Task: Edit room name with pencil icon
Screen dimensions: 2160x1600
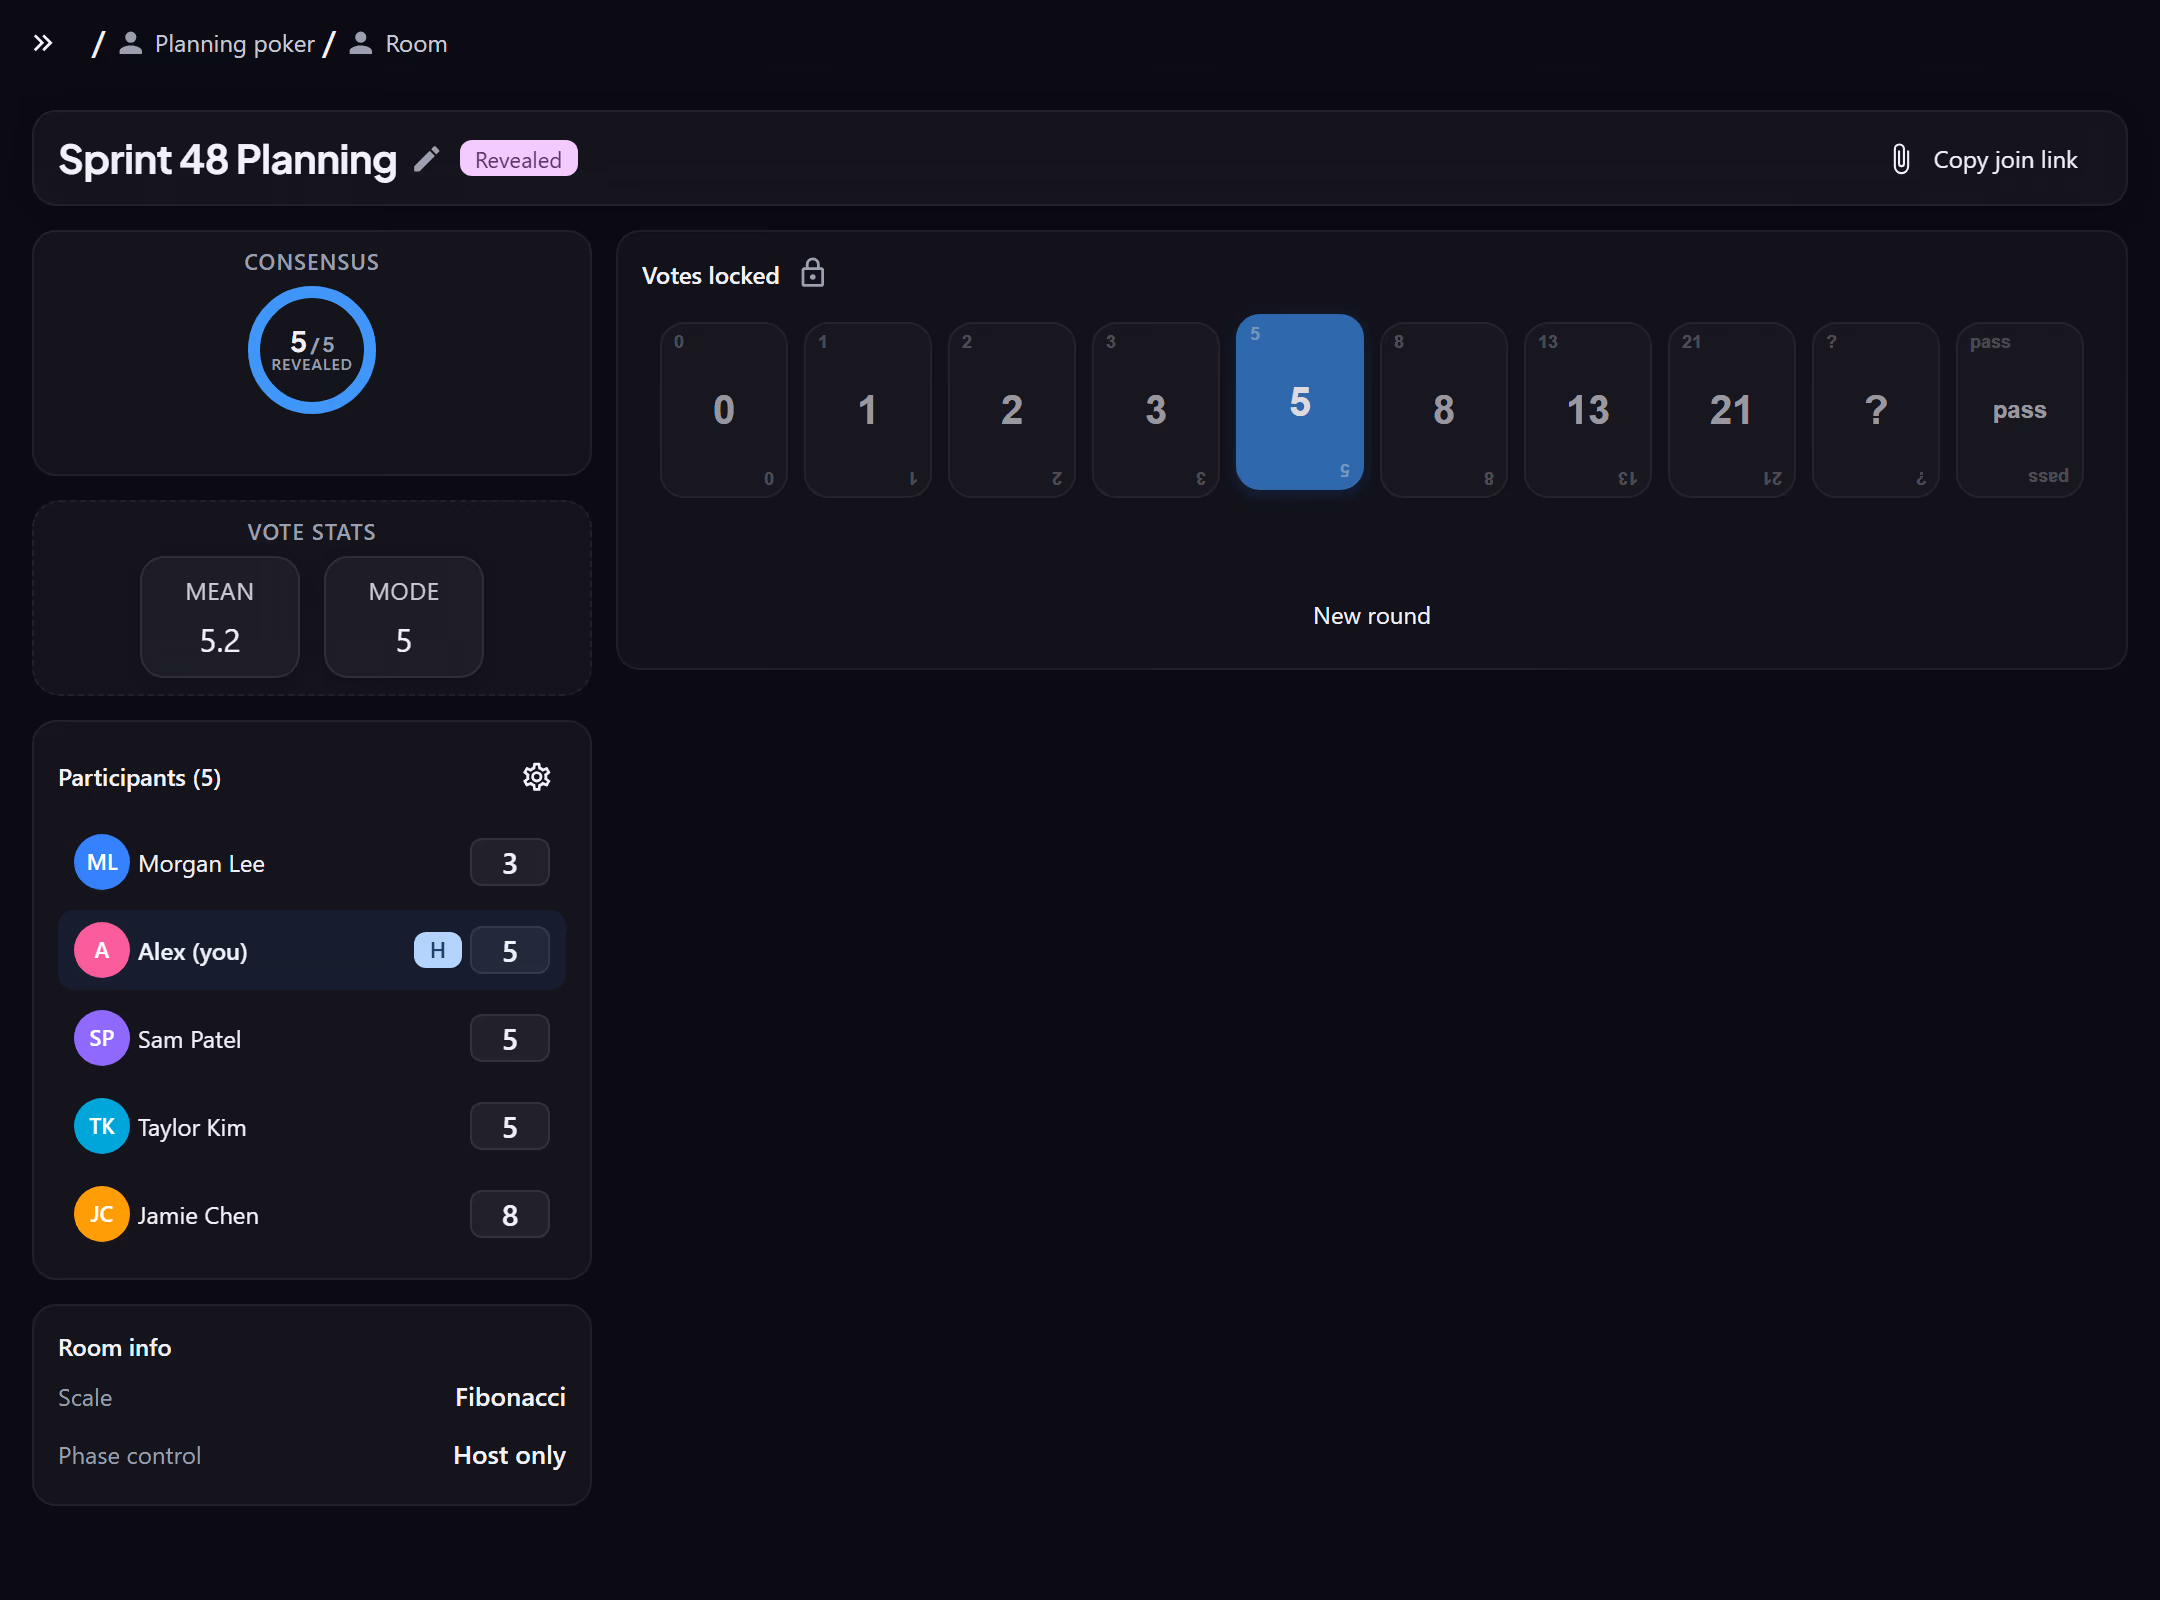Action: pyautogui.click(x=427, y=159)
